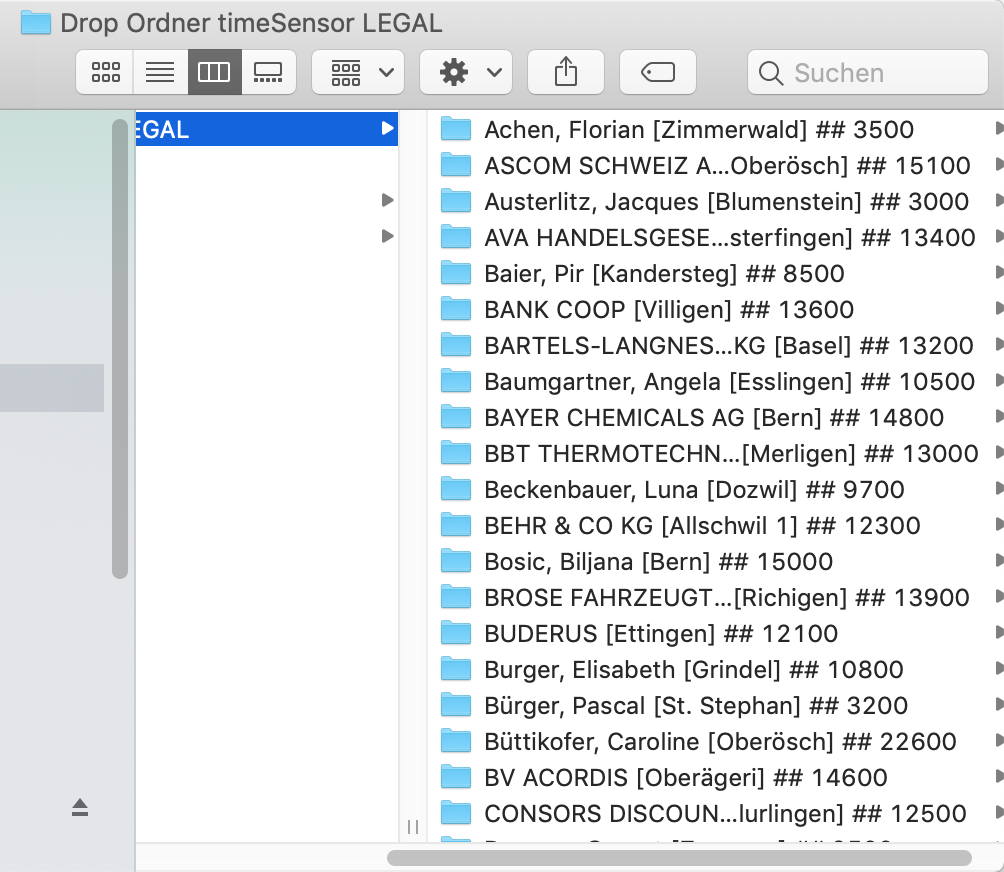Click the folder icon beside BARTELS-LANGNES
Screen dimensions: 1004x872
point(456,344)
